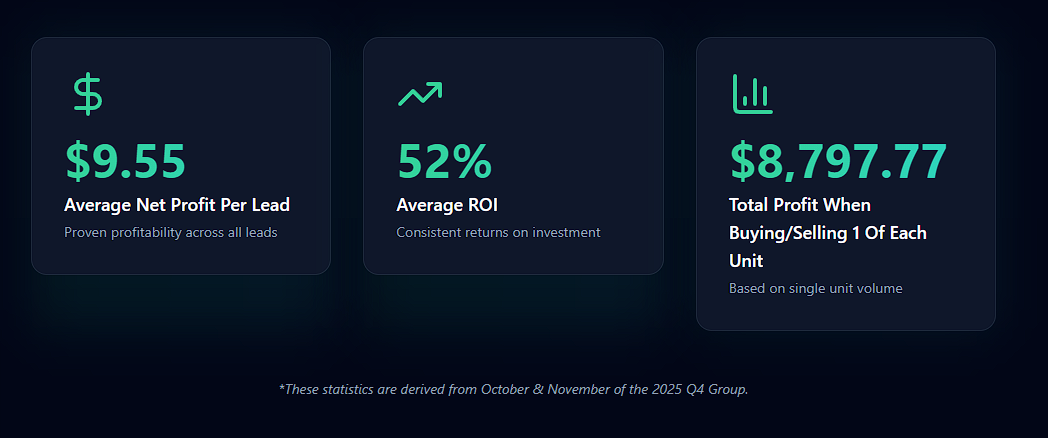1048x438 pixels.
Task: Click the bar chart icon
Action: tap(753, 94)
